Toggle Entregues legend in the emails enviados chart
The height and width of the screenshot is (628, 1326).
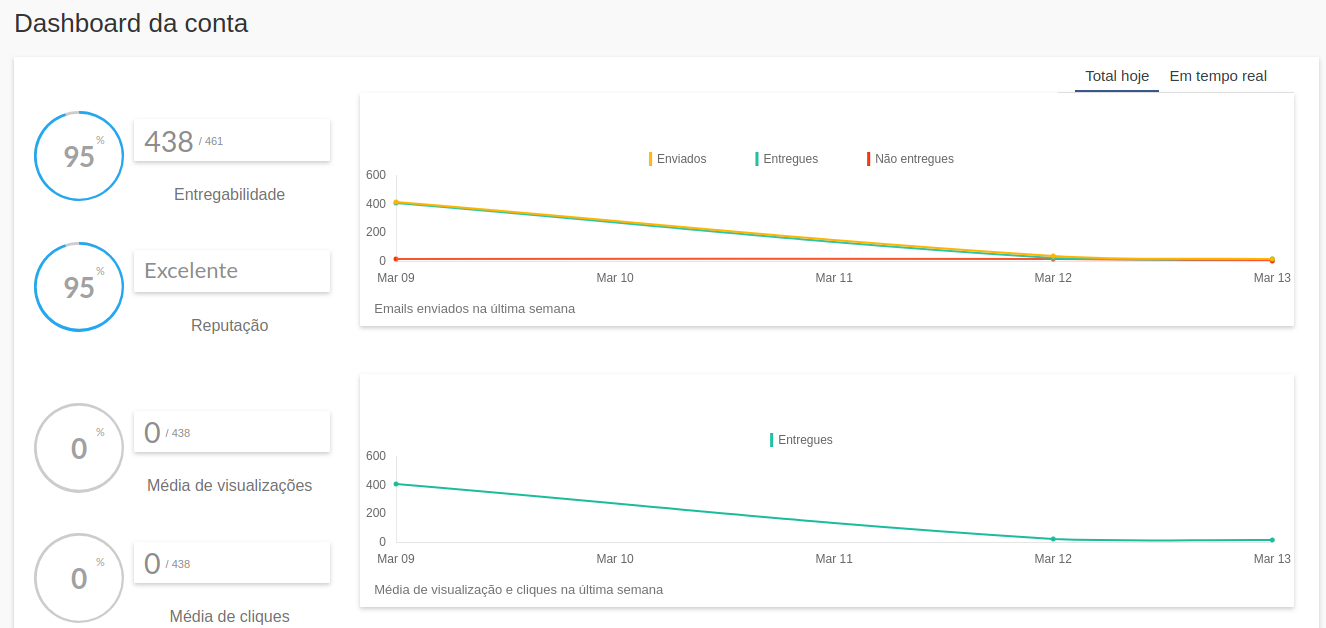click(789, 159)
